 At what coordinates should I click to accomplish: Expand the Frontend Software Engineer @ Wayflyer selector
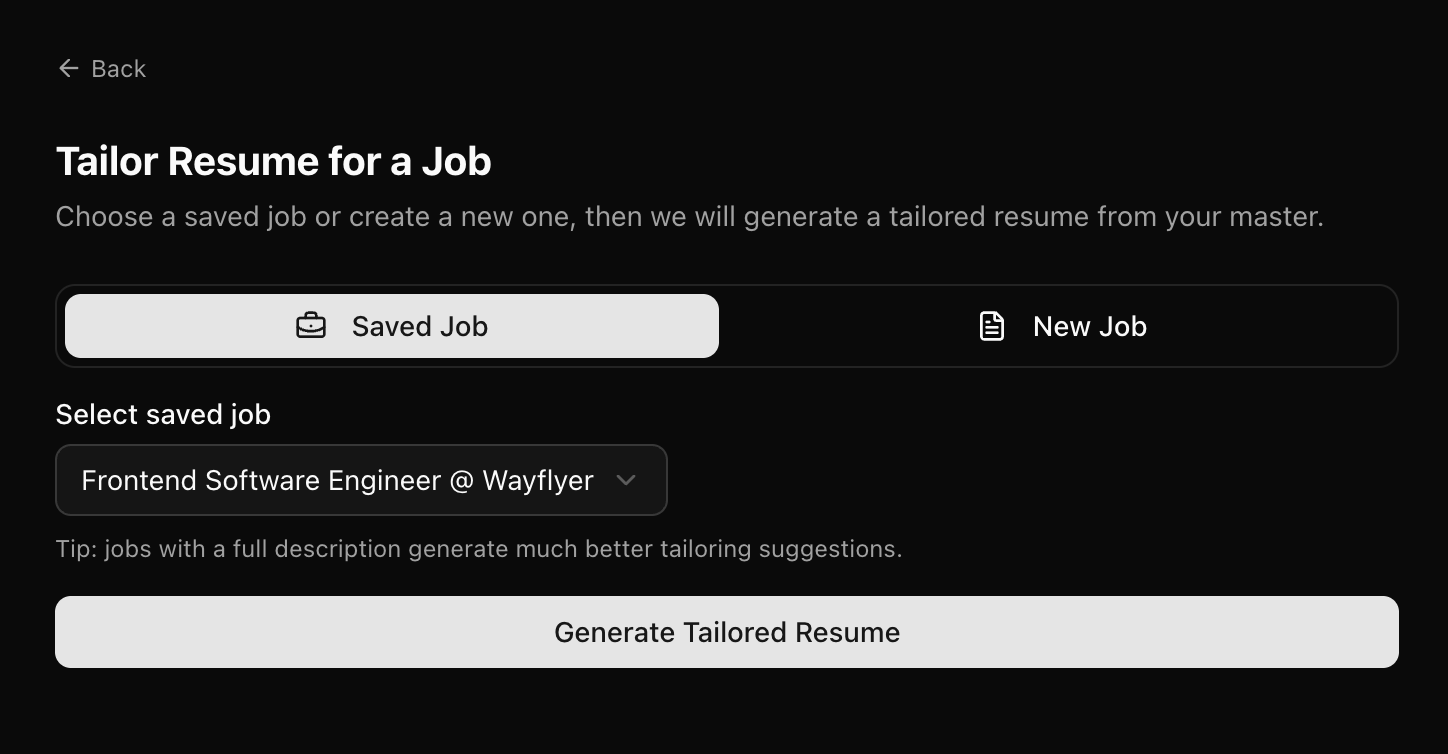point(361,480)
